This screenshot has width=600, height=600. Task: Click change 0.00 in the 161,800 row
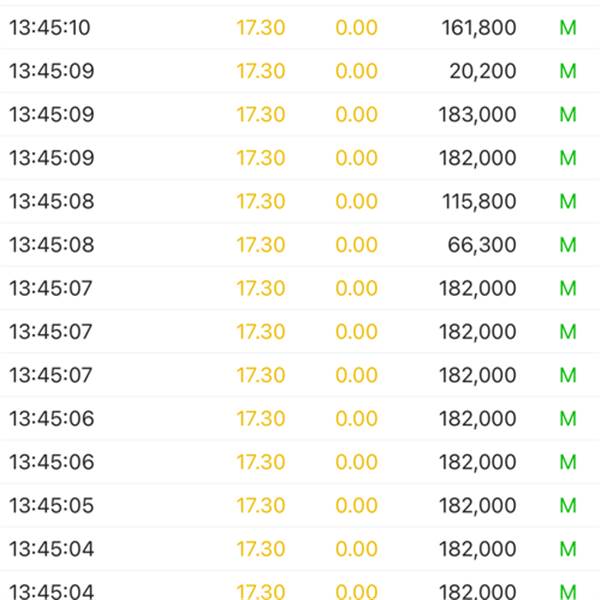(x=357, y=28)
